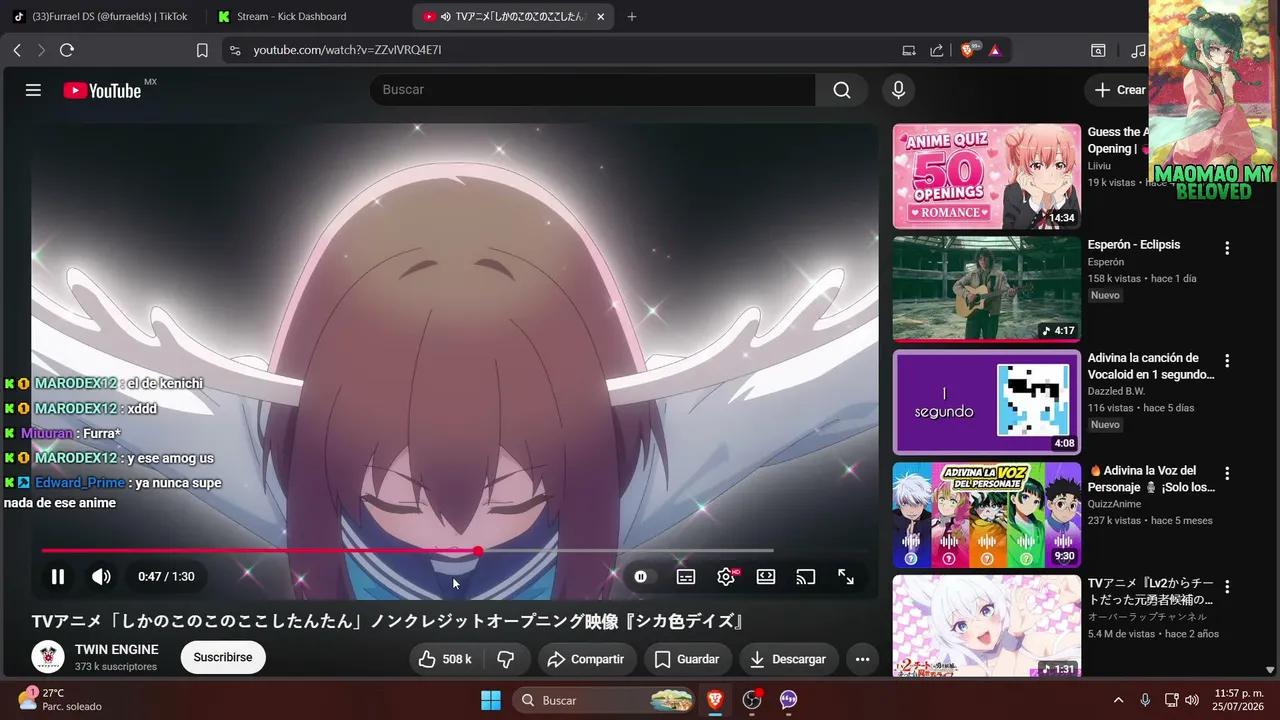1280x720 pixels.
Task: Go forward in the browser
Action: pos(41,50)
